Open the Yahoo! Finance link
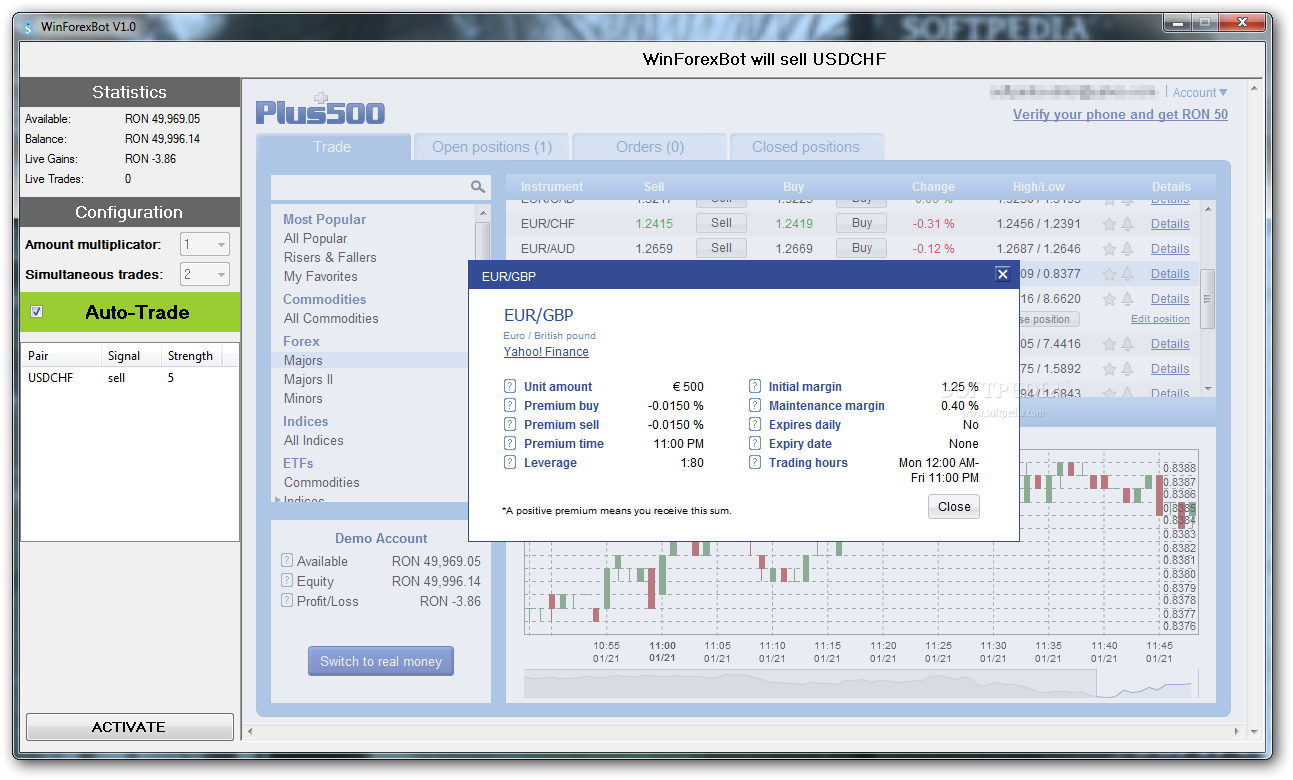 coord(546,352)
